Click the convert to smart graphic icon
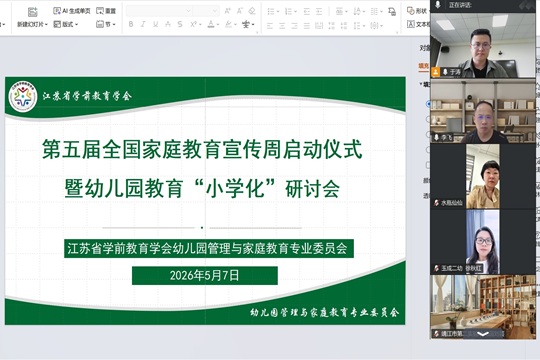540x360 pixels. (x=392, y=12)
